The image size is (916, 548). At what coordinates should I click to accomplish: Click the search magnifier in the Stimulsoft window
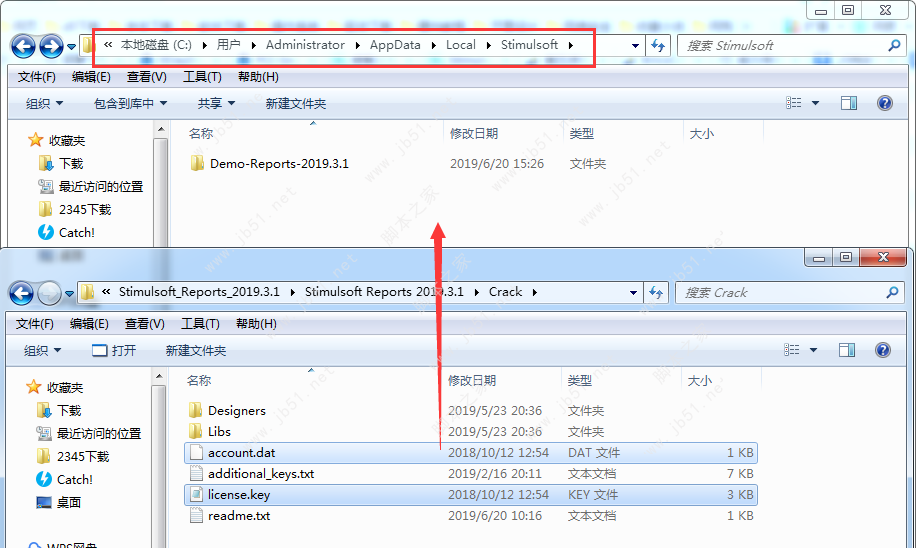pyautogui.click(x=894, y=45)
